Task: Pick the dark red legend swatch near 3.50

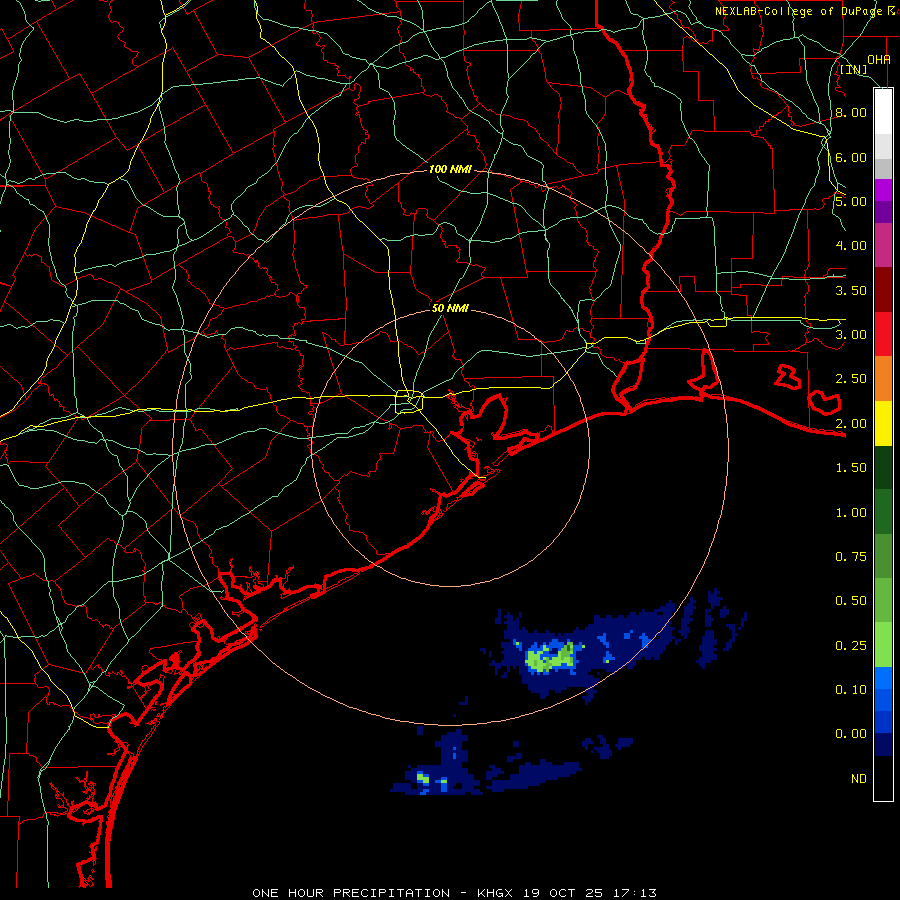Action: pyautogui.click(x=883, y=290)
